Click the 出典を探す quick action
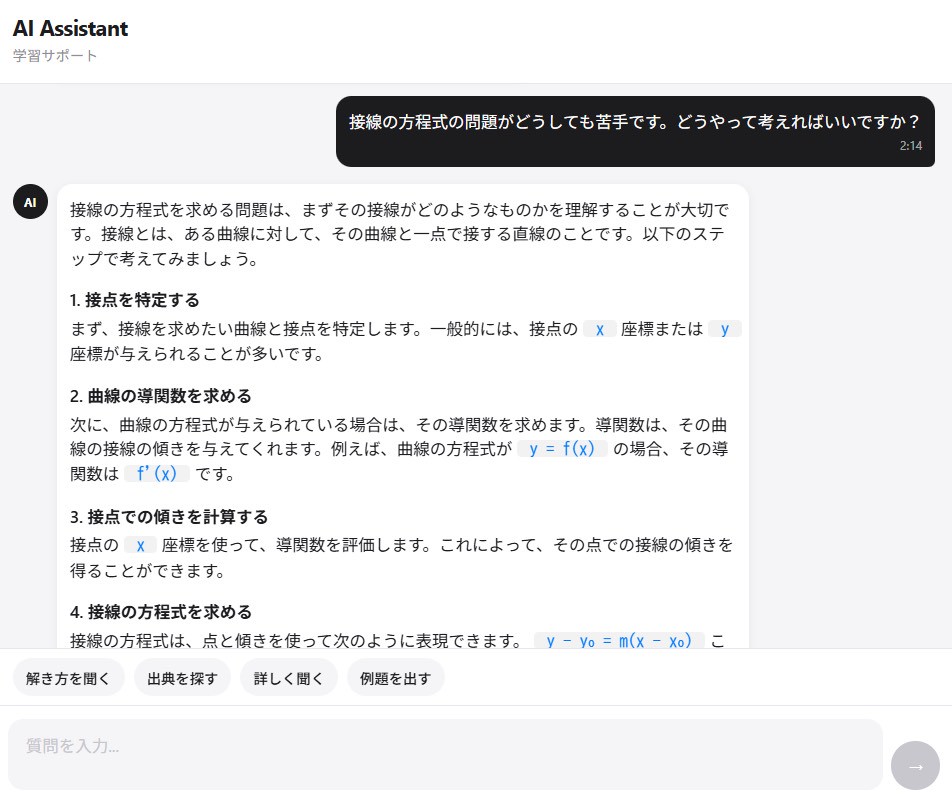Screen dimensions: 952x799 coord(181,677)
